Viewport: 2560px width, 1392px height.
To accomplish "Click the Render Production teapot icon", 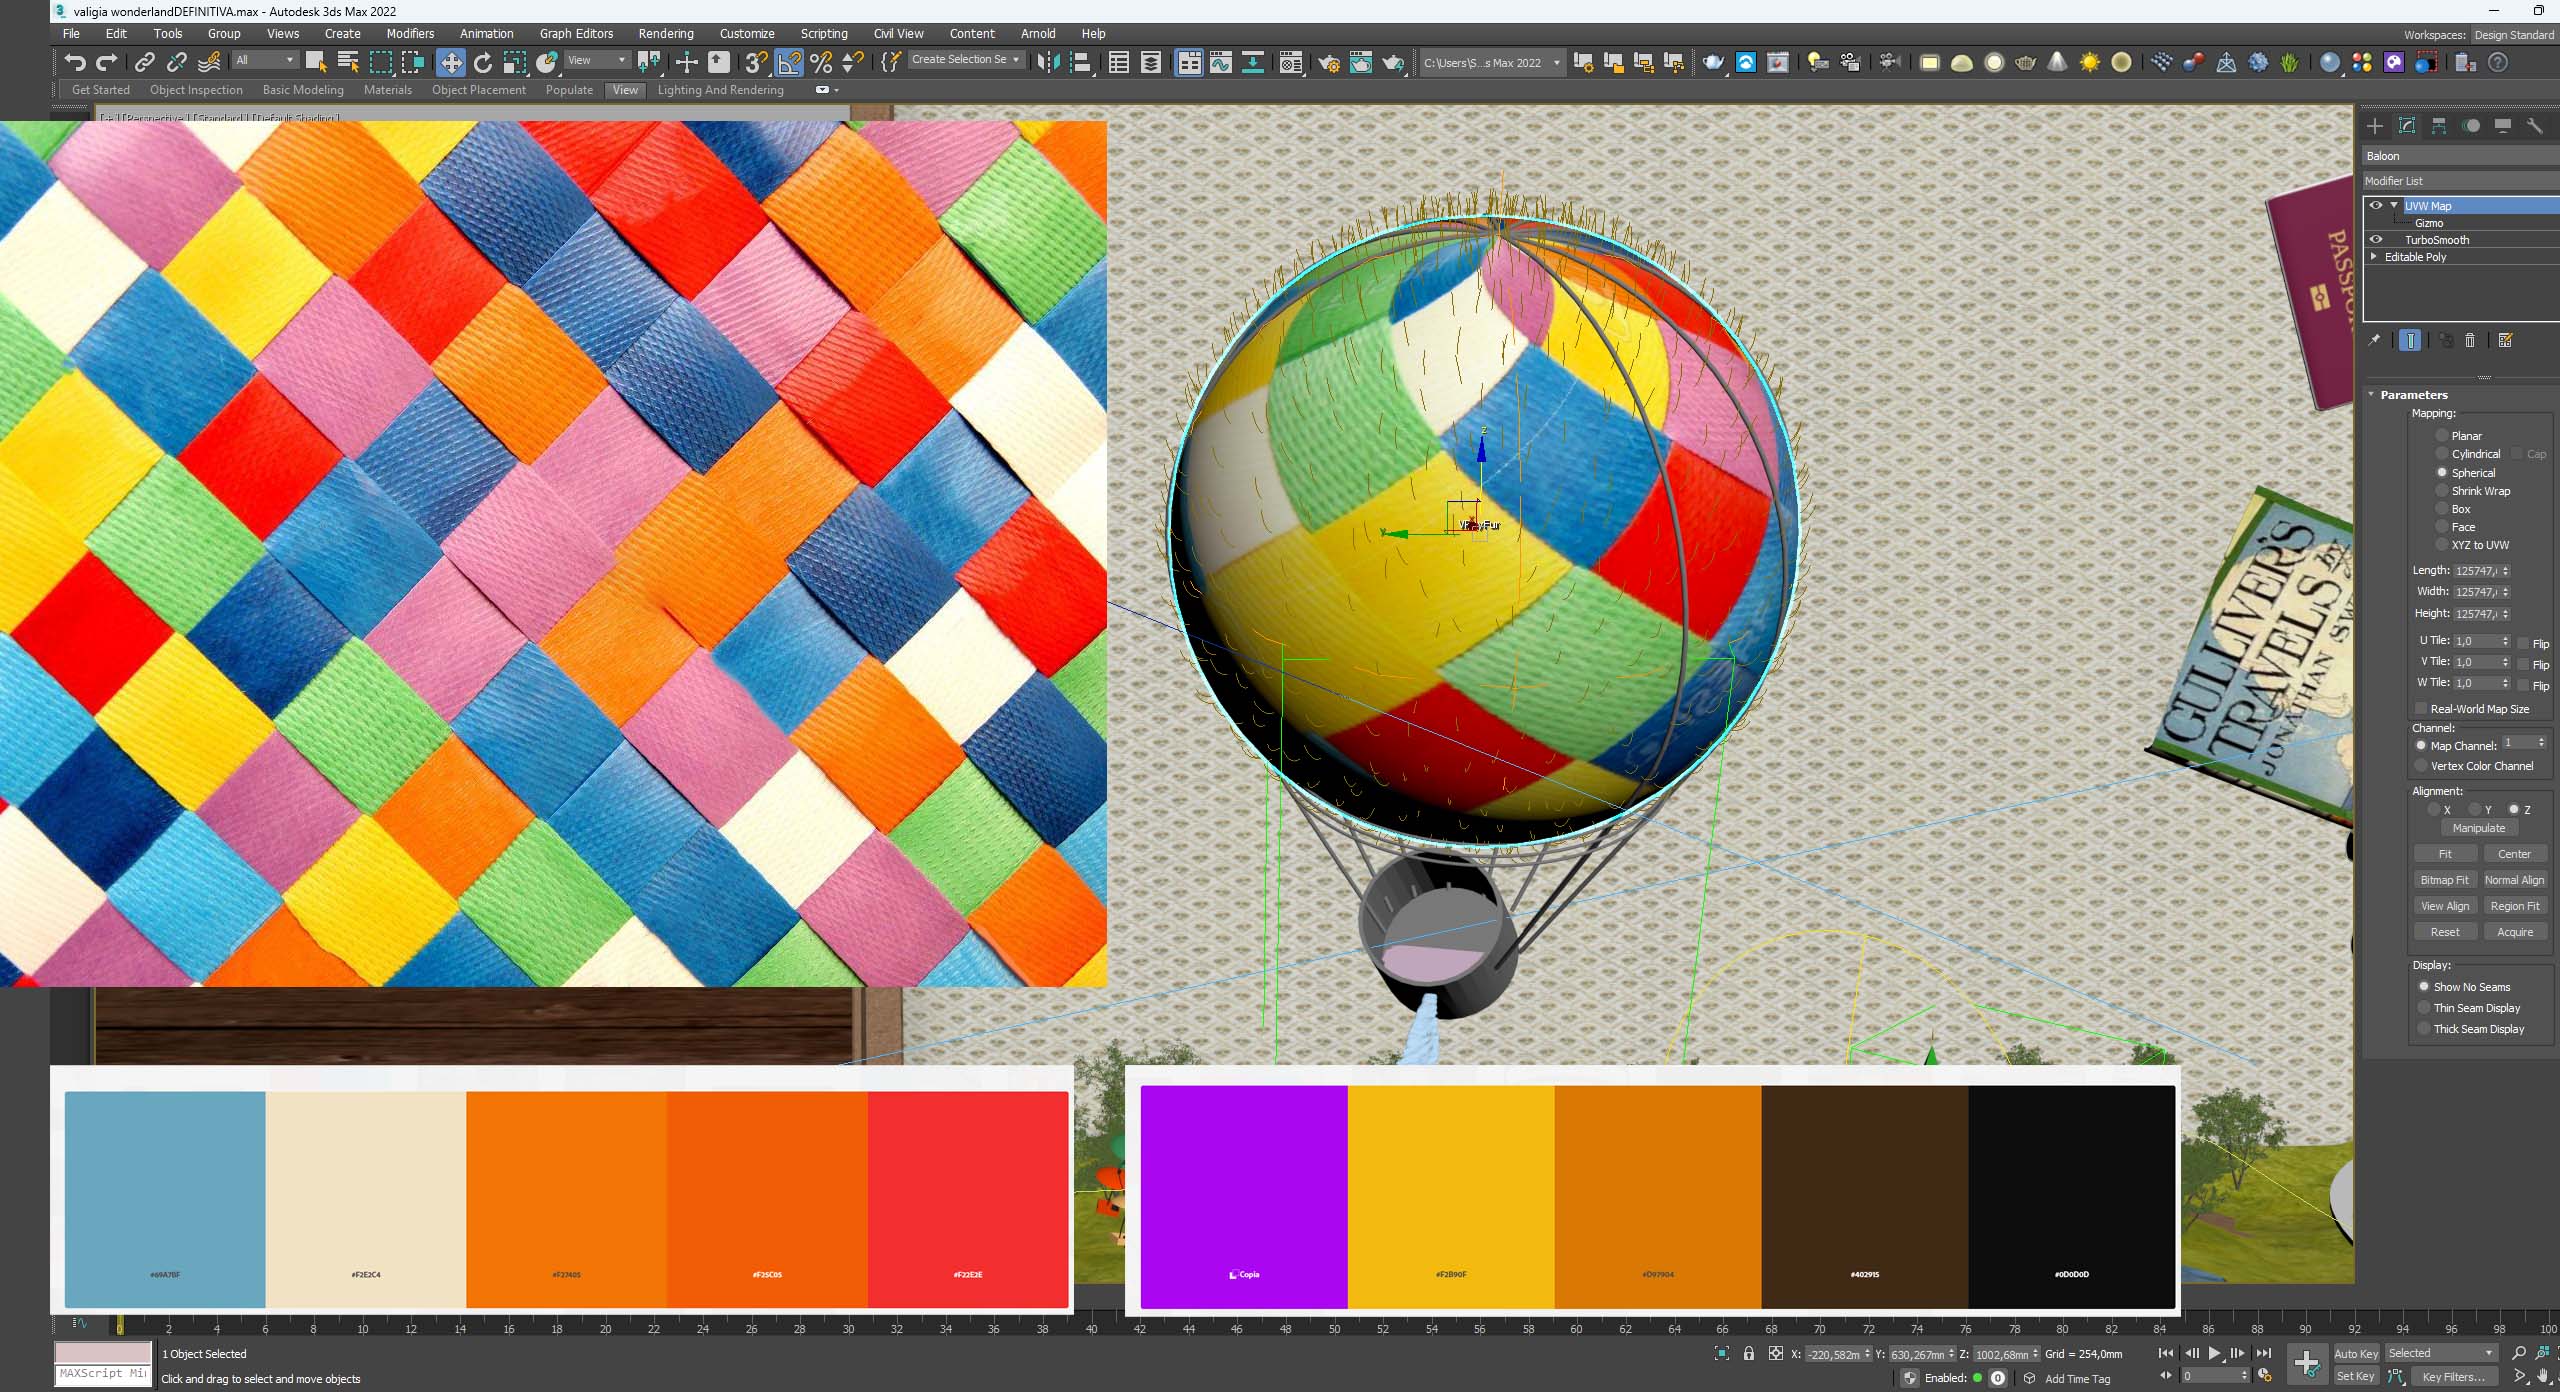I will 1393,62.
